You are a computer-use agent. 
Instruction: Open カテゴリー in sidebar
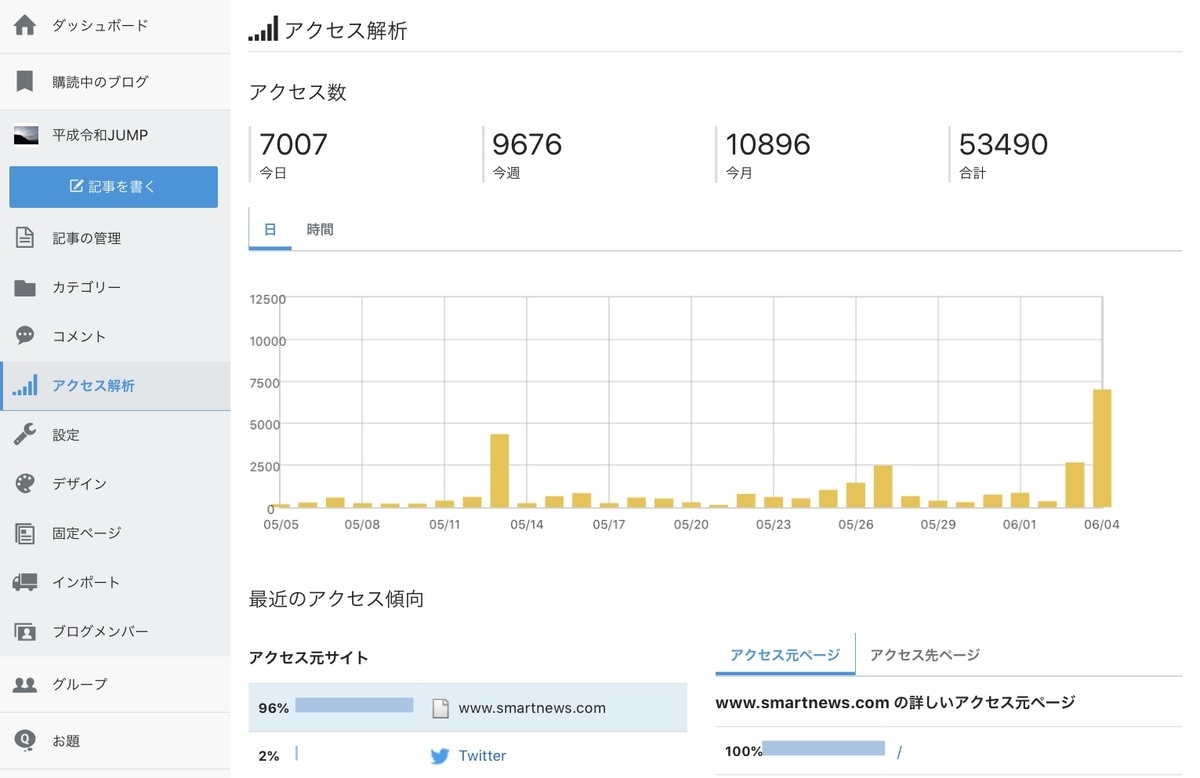coord(87,288)
